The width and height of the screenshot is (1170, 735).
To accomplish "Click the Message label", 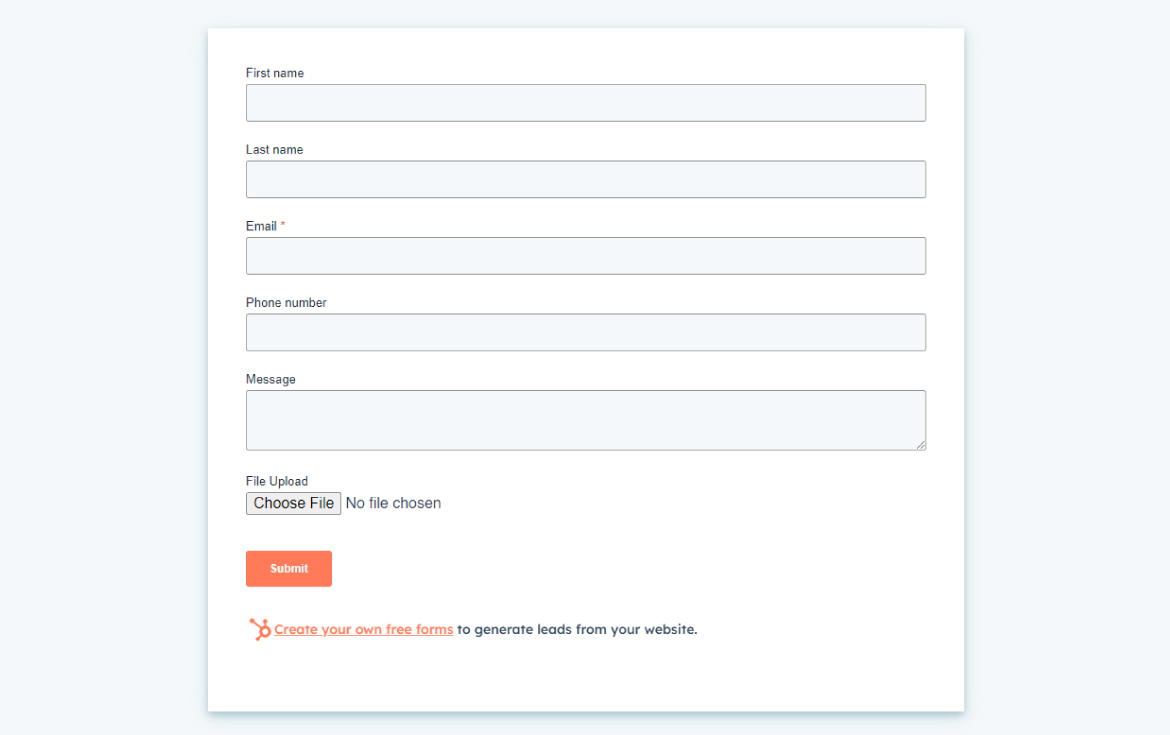I will tap(271, 379).
